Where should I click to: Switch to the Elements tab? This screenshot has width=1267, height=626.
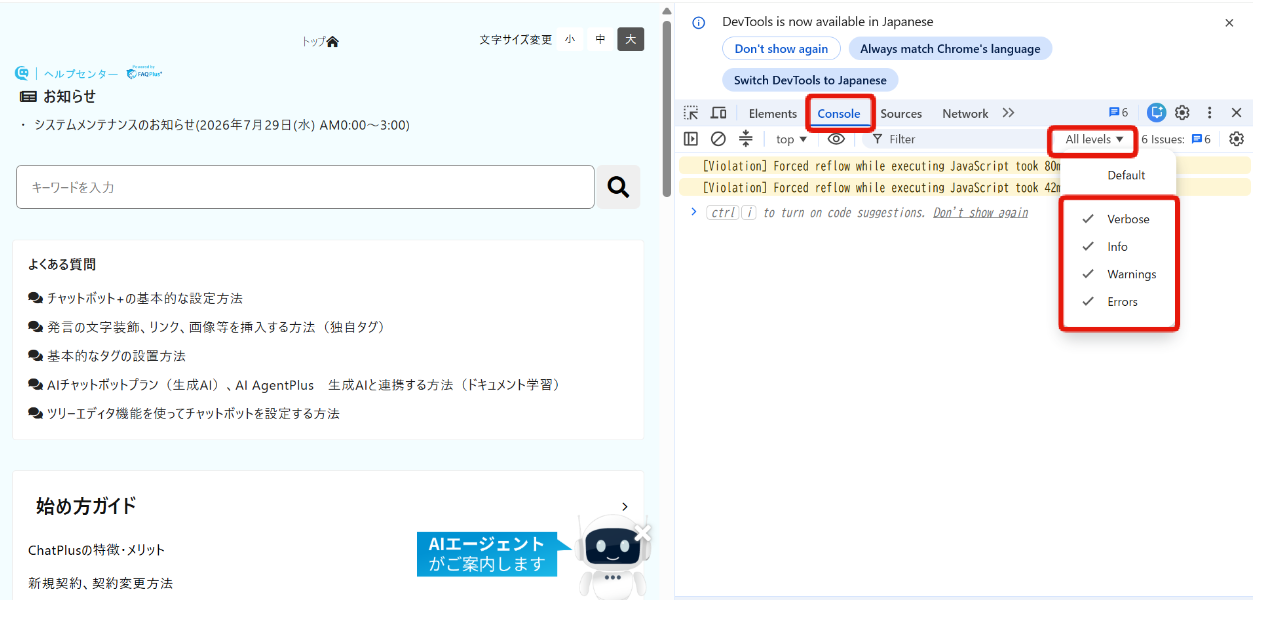click(773, 113)
